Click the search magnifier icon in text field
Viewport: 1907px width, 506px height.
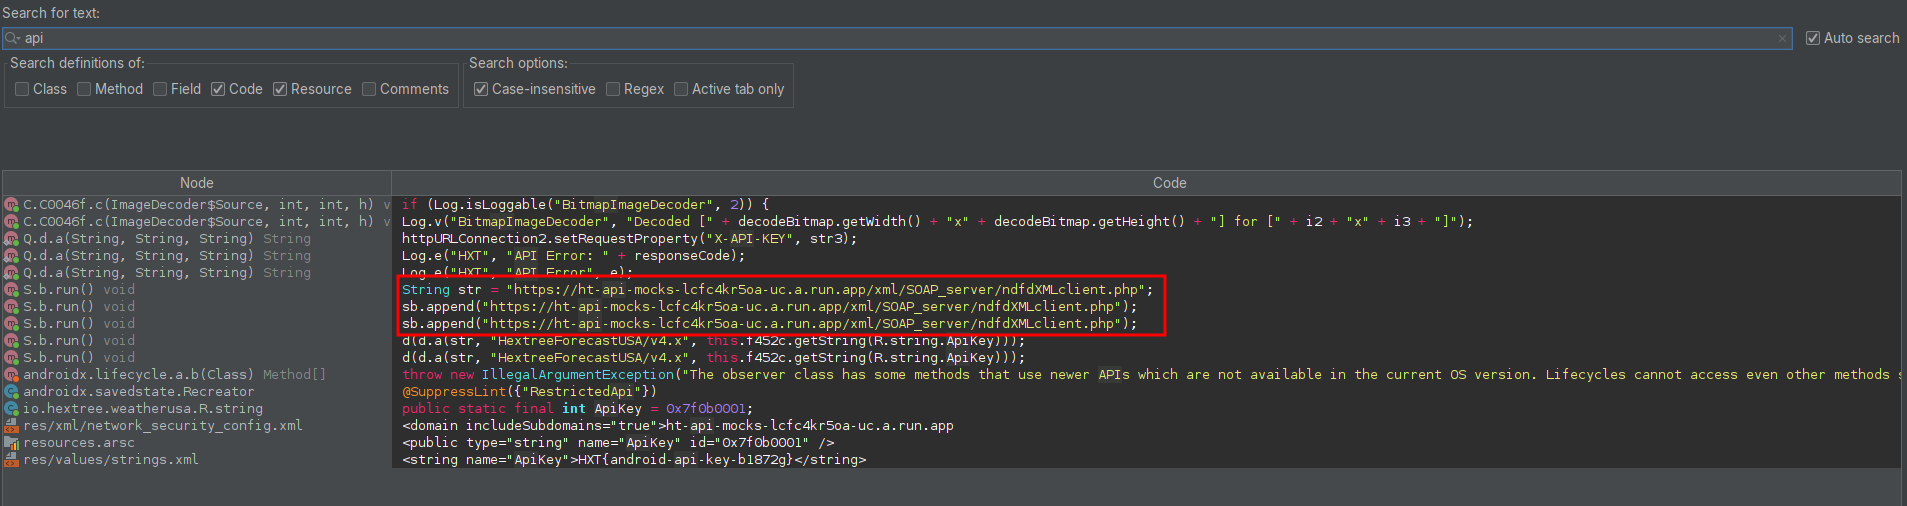12,38
